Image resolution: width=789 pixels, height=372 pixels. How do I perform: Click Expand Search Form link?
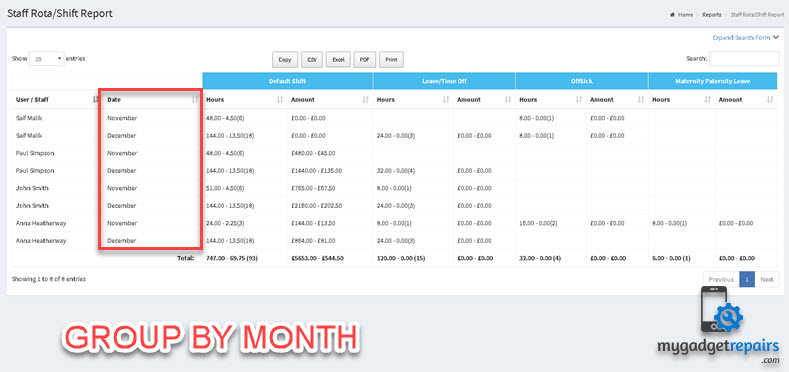coord(741,38)
